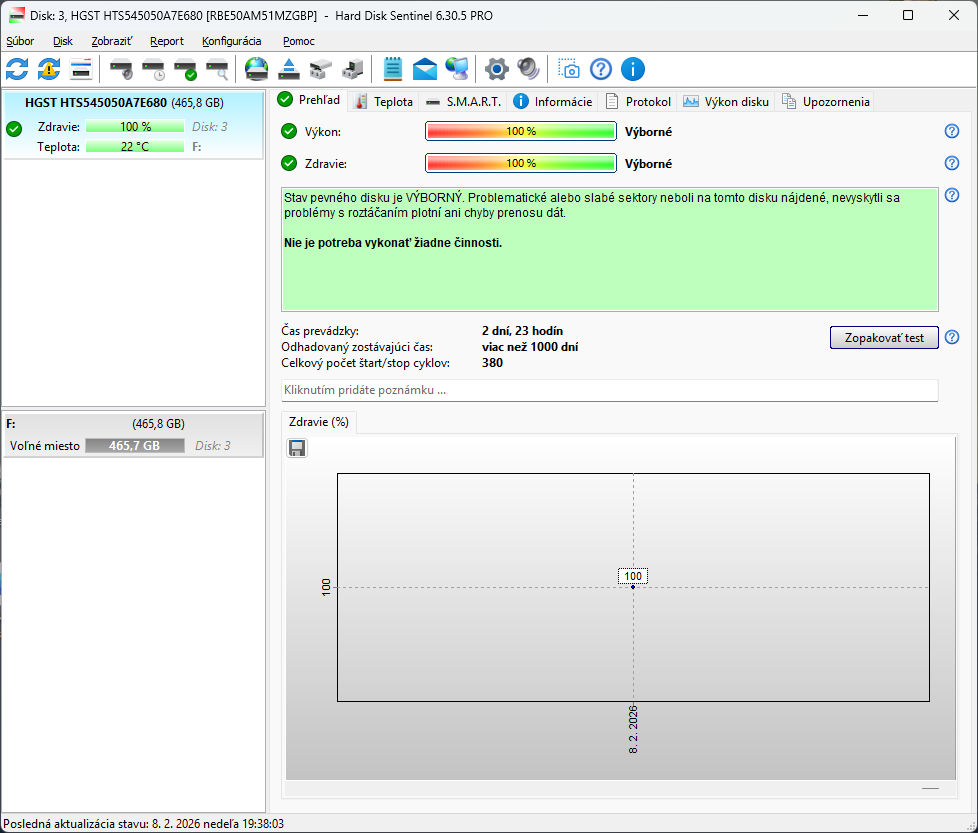Click the Teplota 22 °C bar
978x833 pixels.
(135, 147)
